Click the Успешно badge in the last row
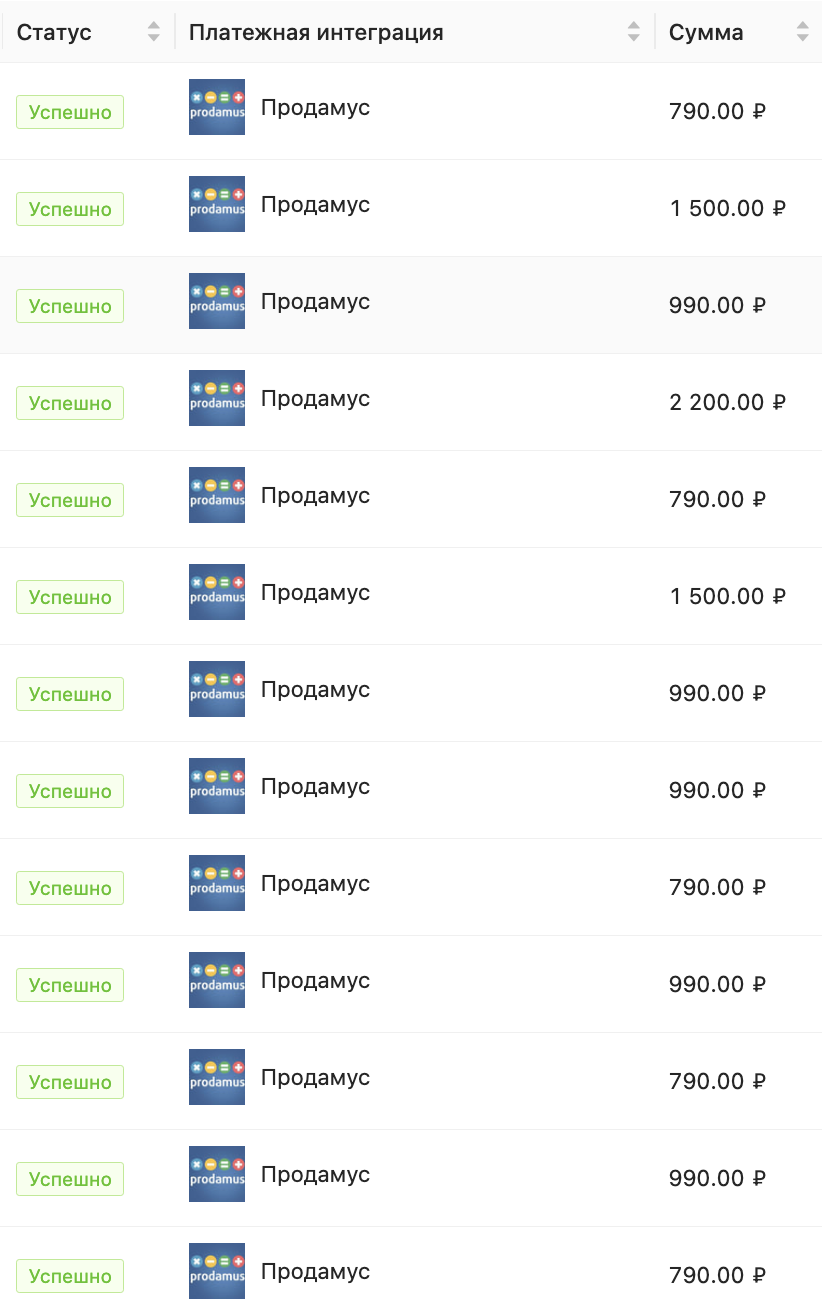822x1300 pixels. (x=70, y=1276)
